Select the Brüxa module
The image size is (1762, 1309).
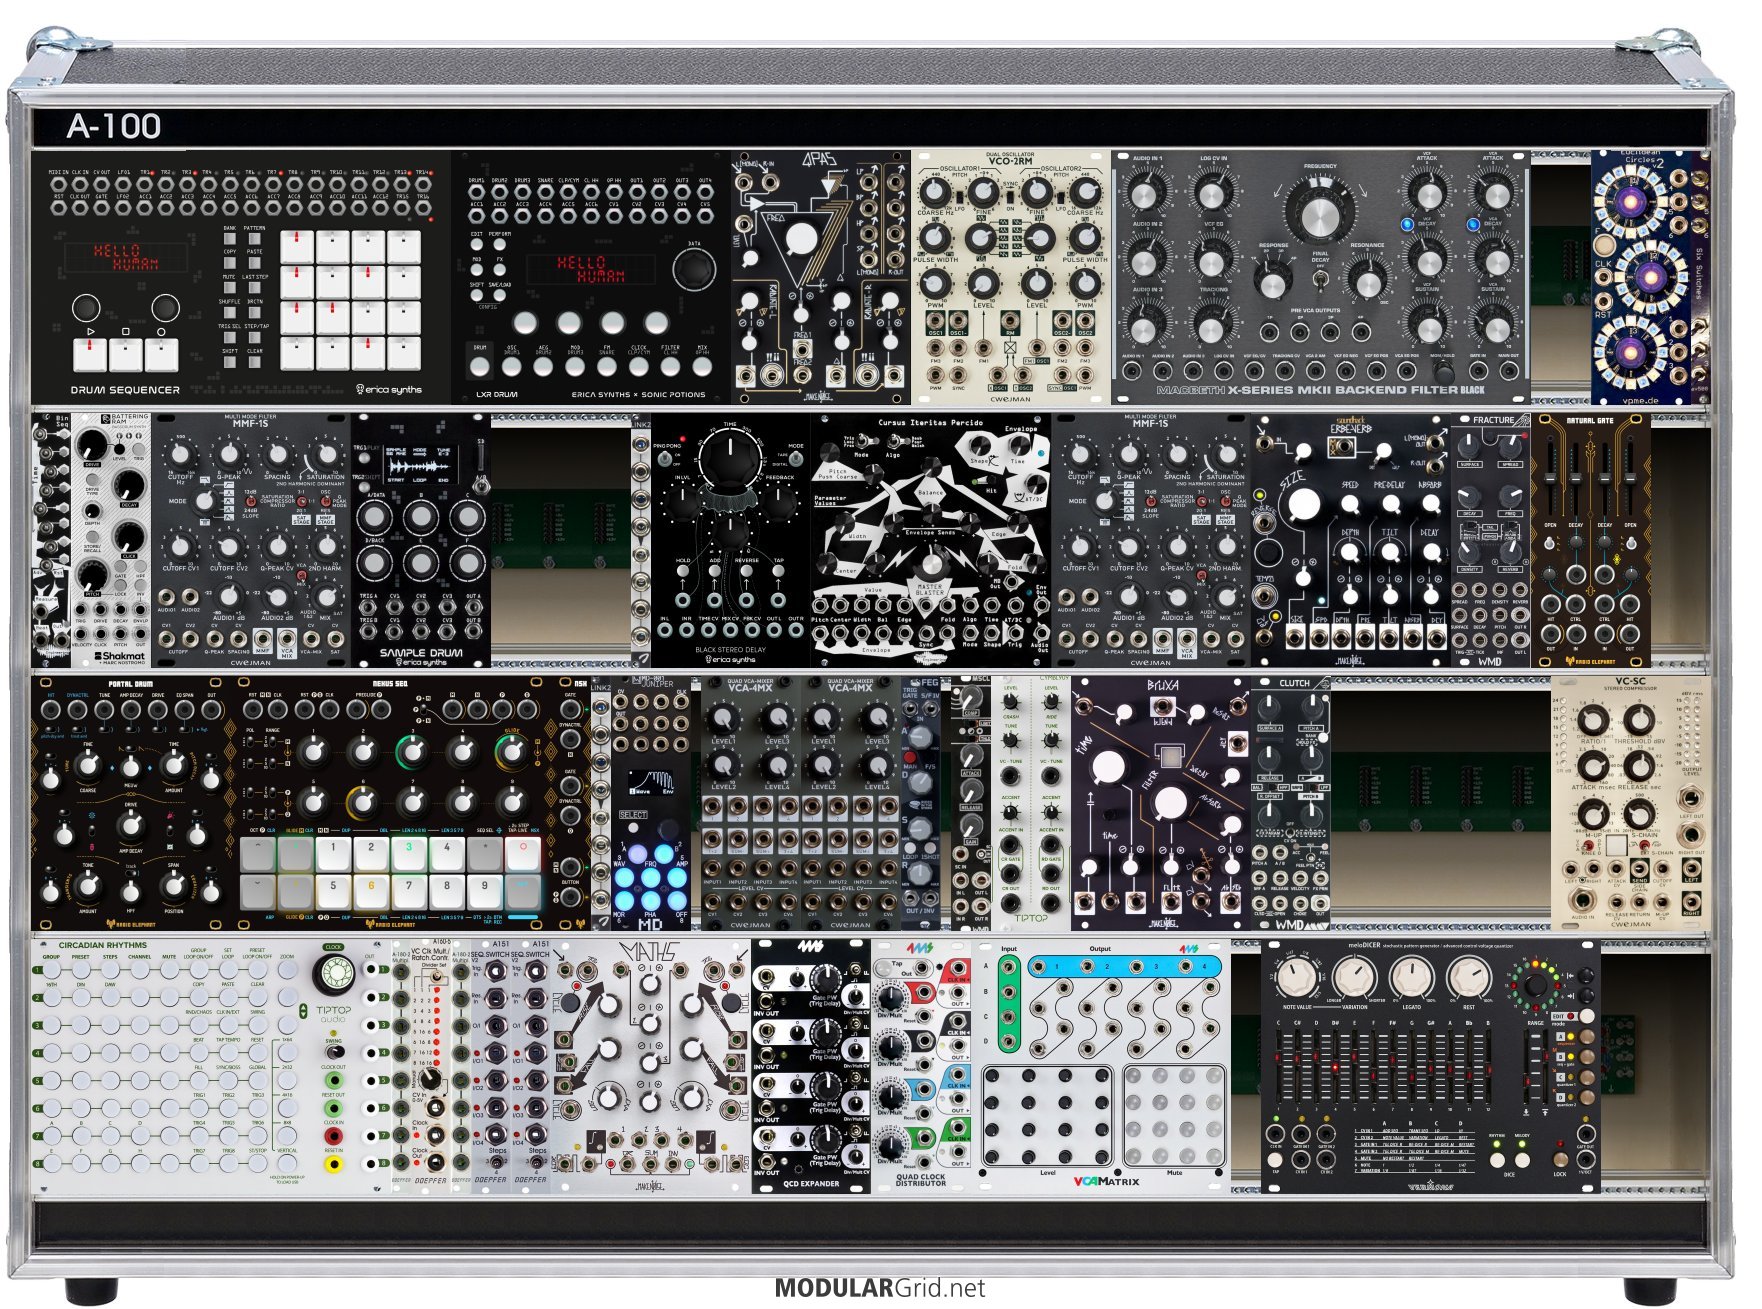click(1161, 804)
